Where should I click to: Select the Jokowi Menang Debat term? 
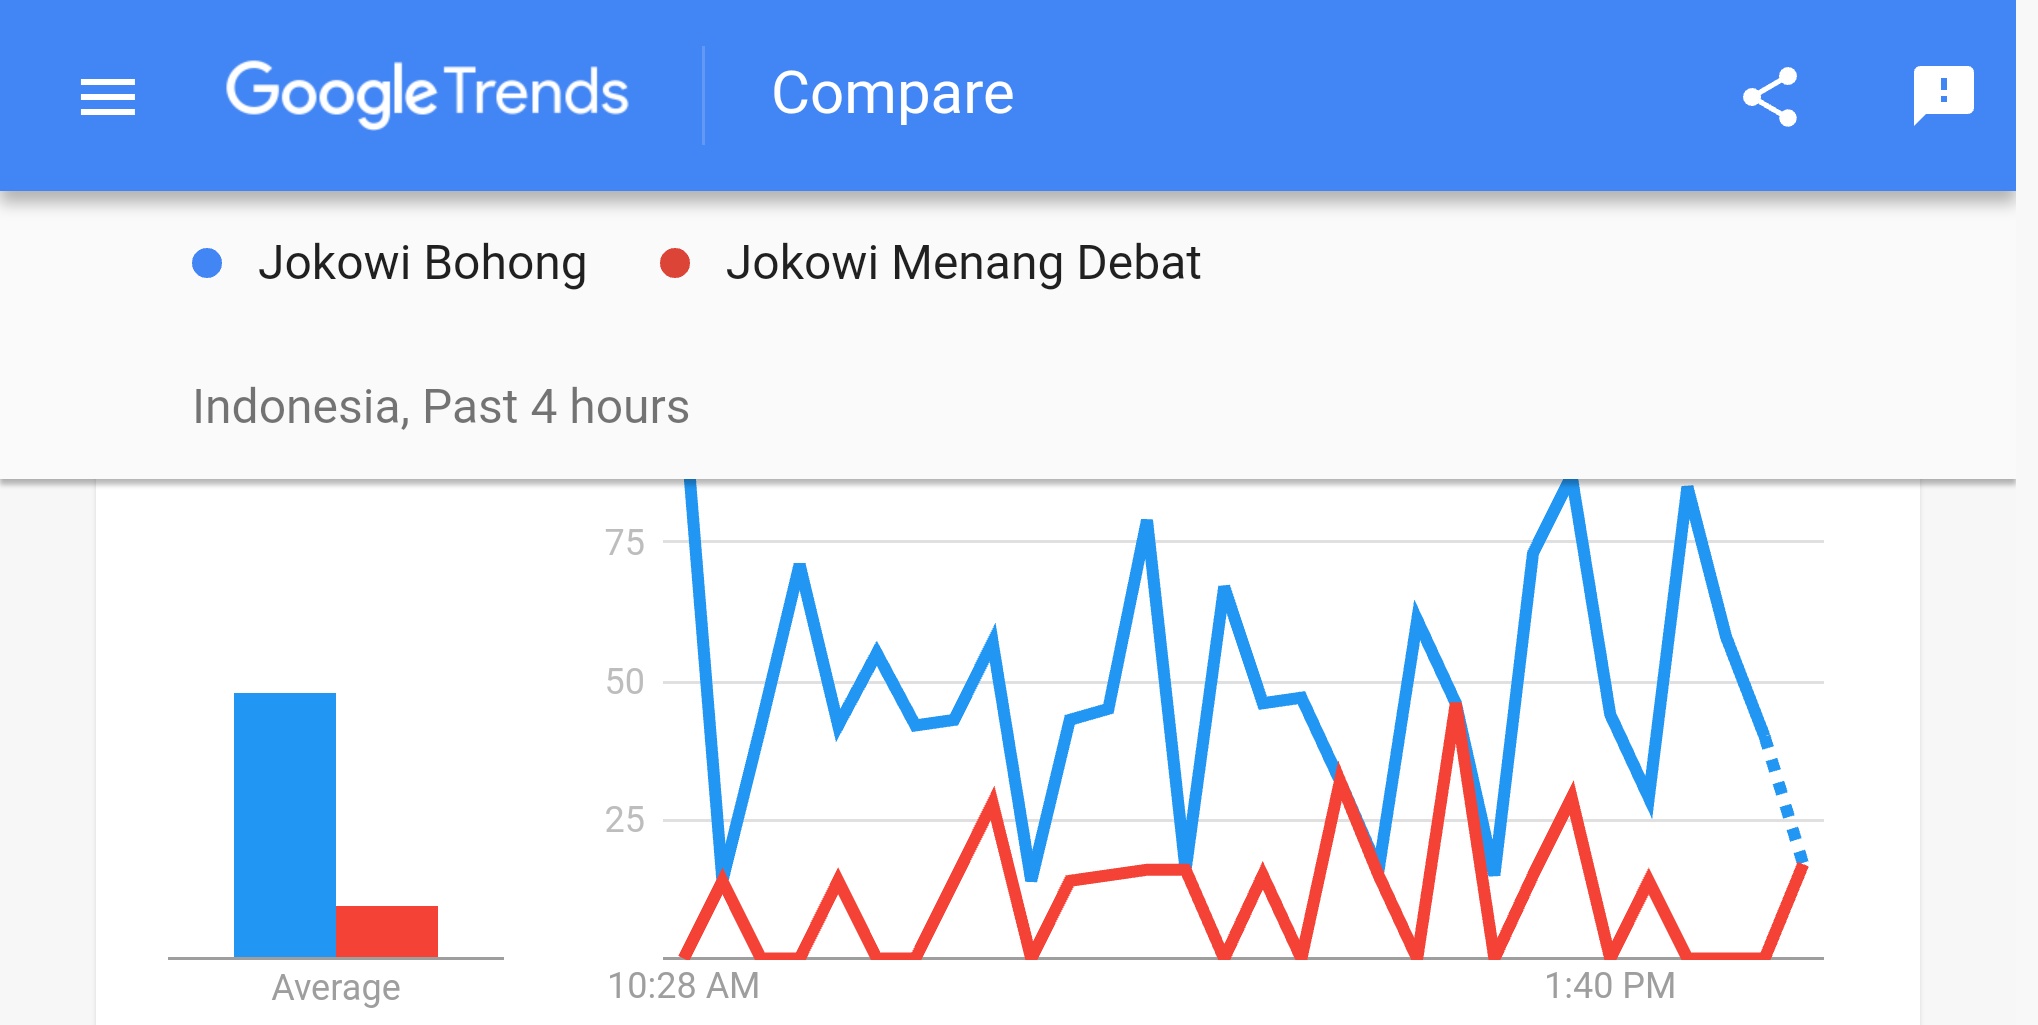963,263
